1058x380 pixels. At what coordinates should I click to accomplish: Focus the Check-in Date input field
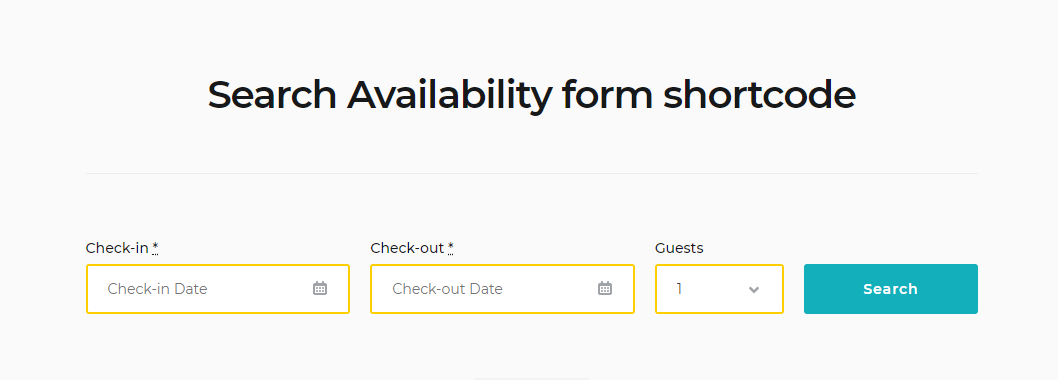click(218, 289)
